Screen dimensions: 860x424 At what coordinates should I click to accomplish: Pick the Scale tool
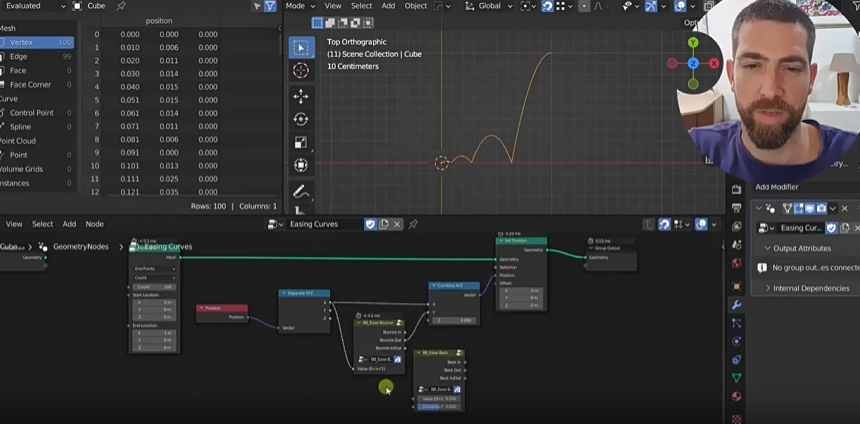click(301, 142)
